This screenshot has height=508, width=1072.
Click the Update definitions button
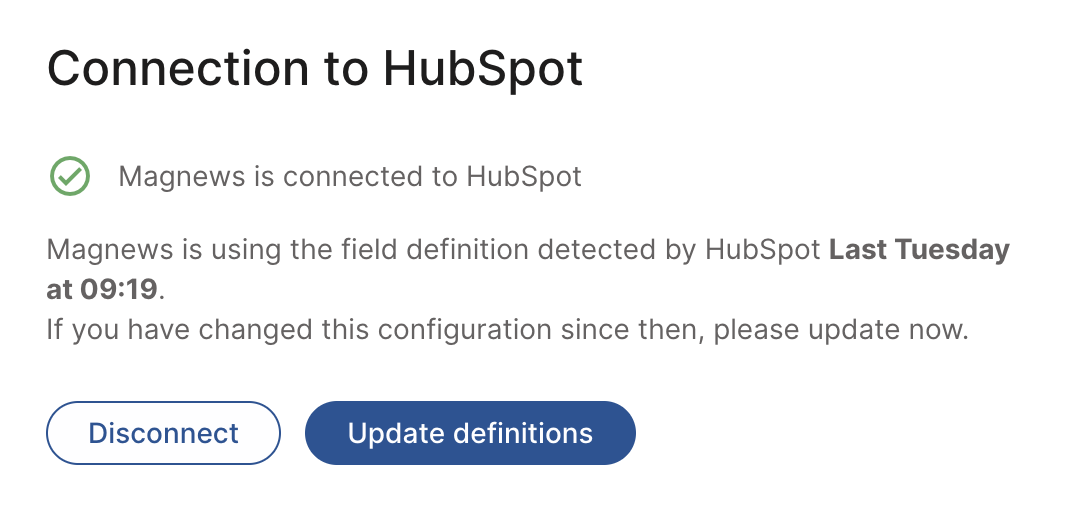click(470, 433)
